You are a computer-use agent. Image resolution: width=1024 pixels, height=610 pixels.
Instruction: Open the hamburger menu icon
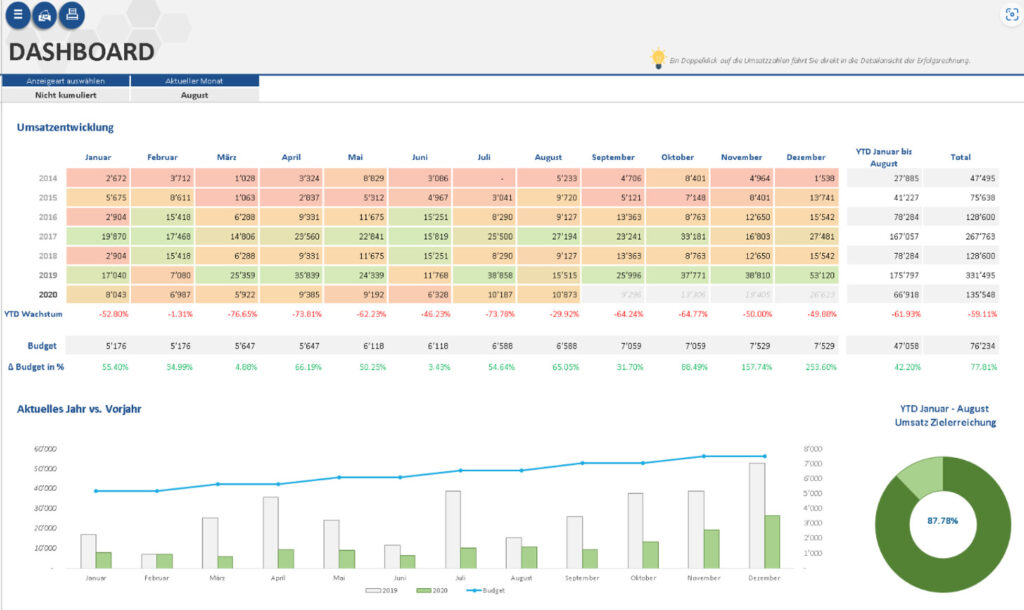16,15
